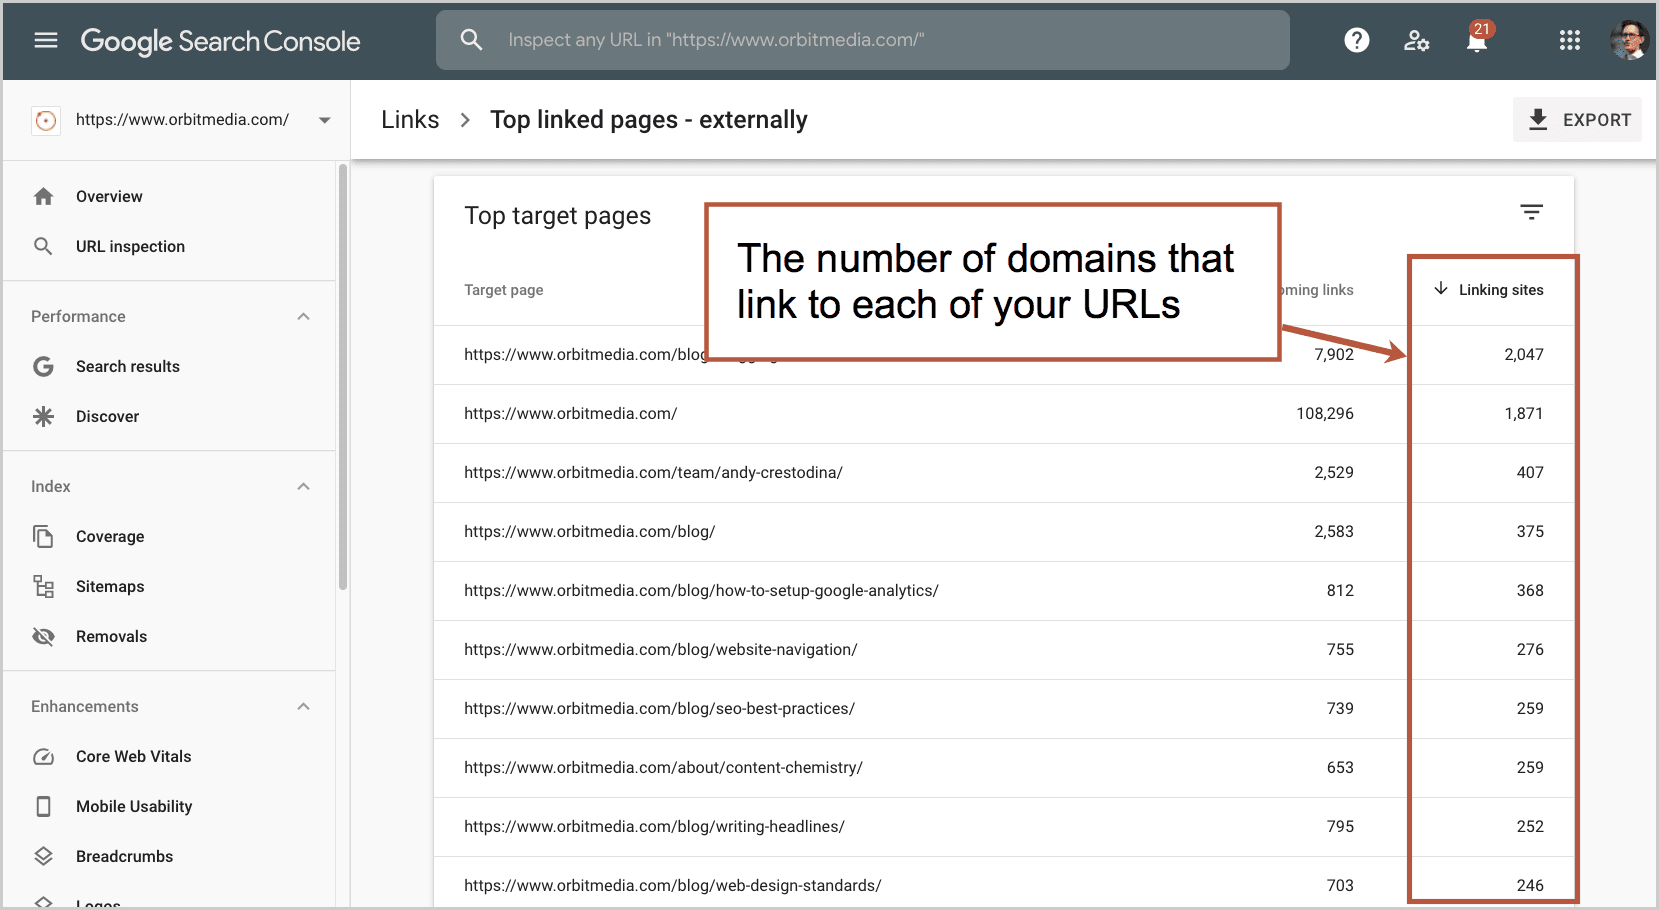Click the Breadcrumbs layers icon

[43, 856]
